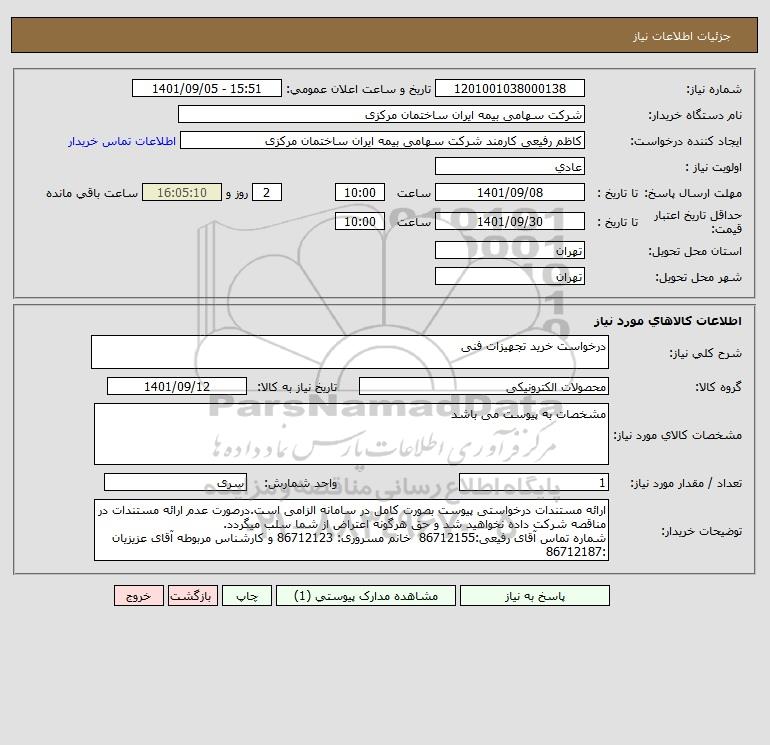The width and height of the screenshot is (770, 745).
Task: Click the announcement date field 1401/09/05 - 15:51
Action: coord(207,88)
